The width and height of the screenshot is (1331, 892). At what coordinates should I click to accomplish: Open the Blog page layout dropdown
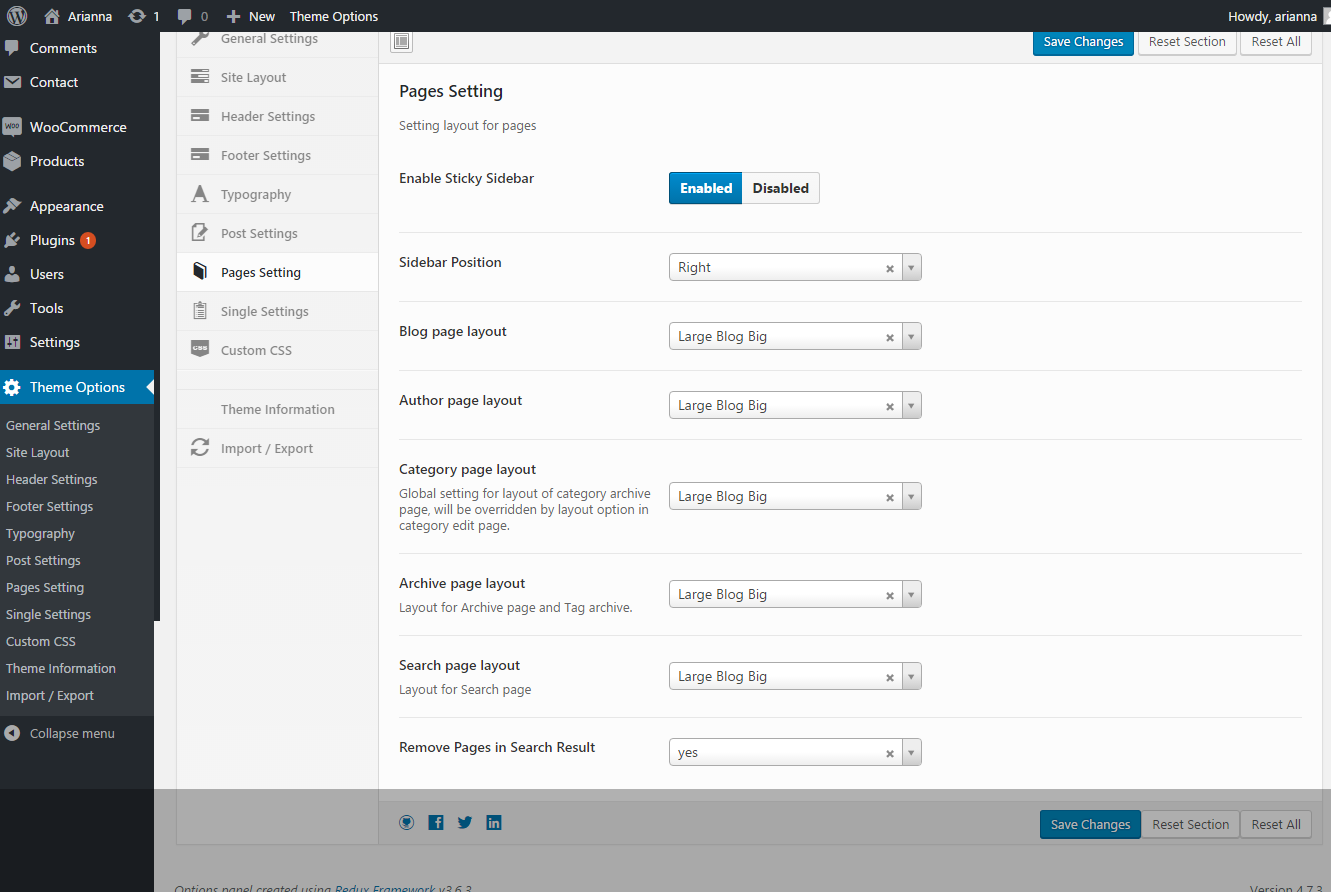pos(910,337)
